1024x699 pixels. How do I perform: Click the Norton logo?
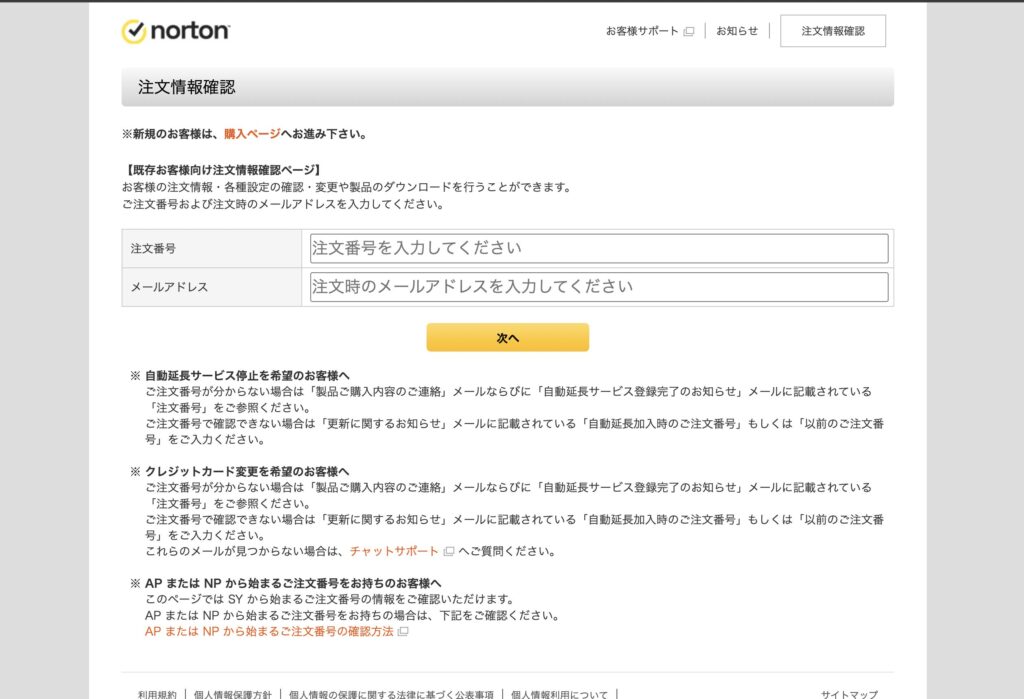176,31
